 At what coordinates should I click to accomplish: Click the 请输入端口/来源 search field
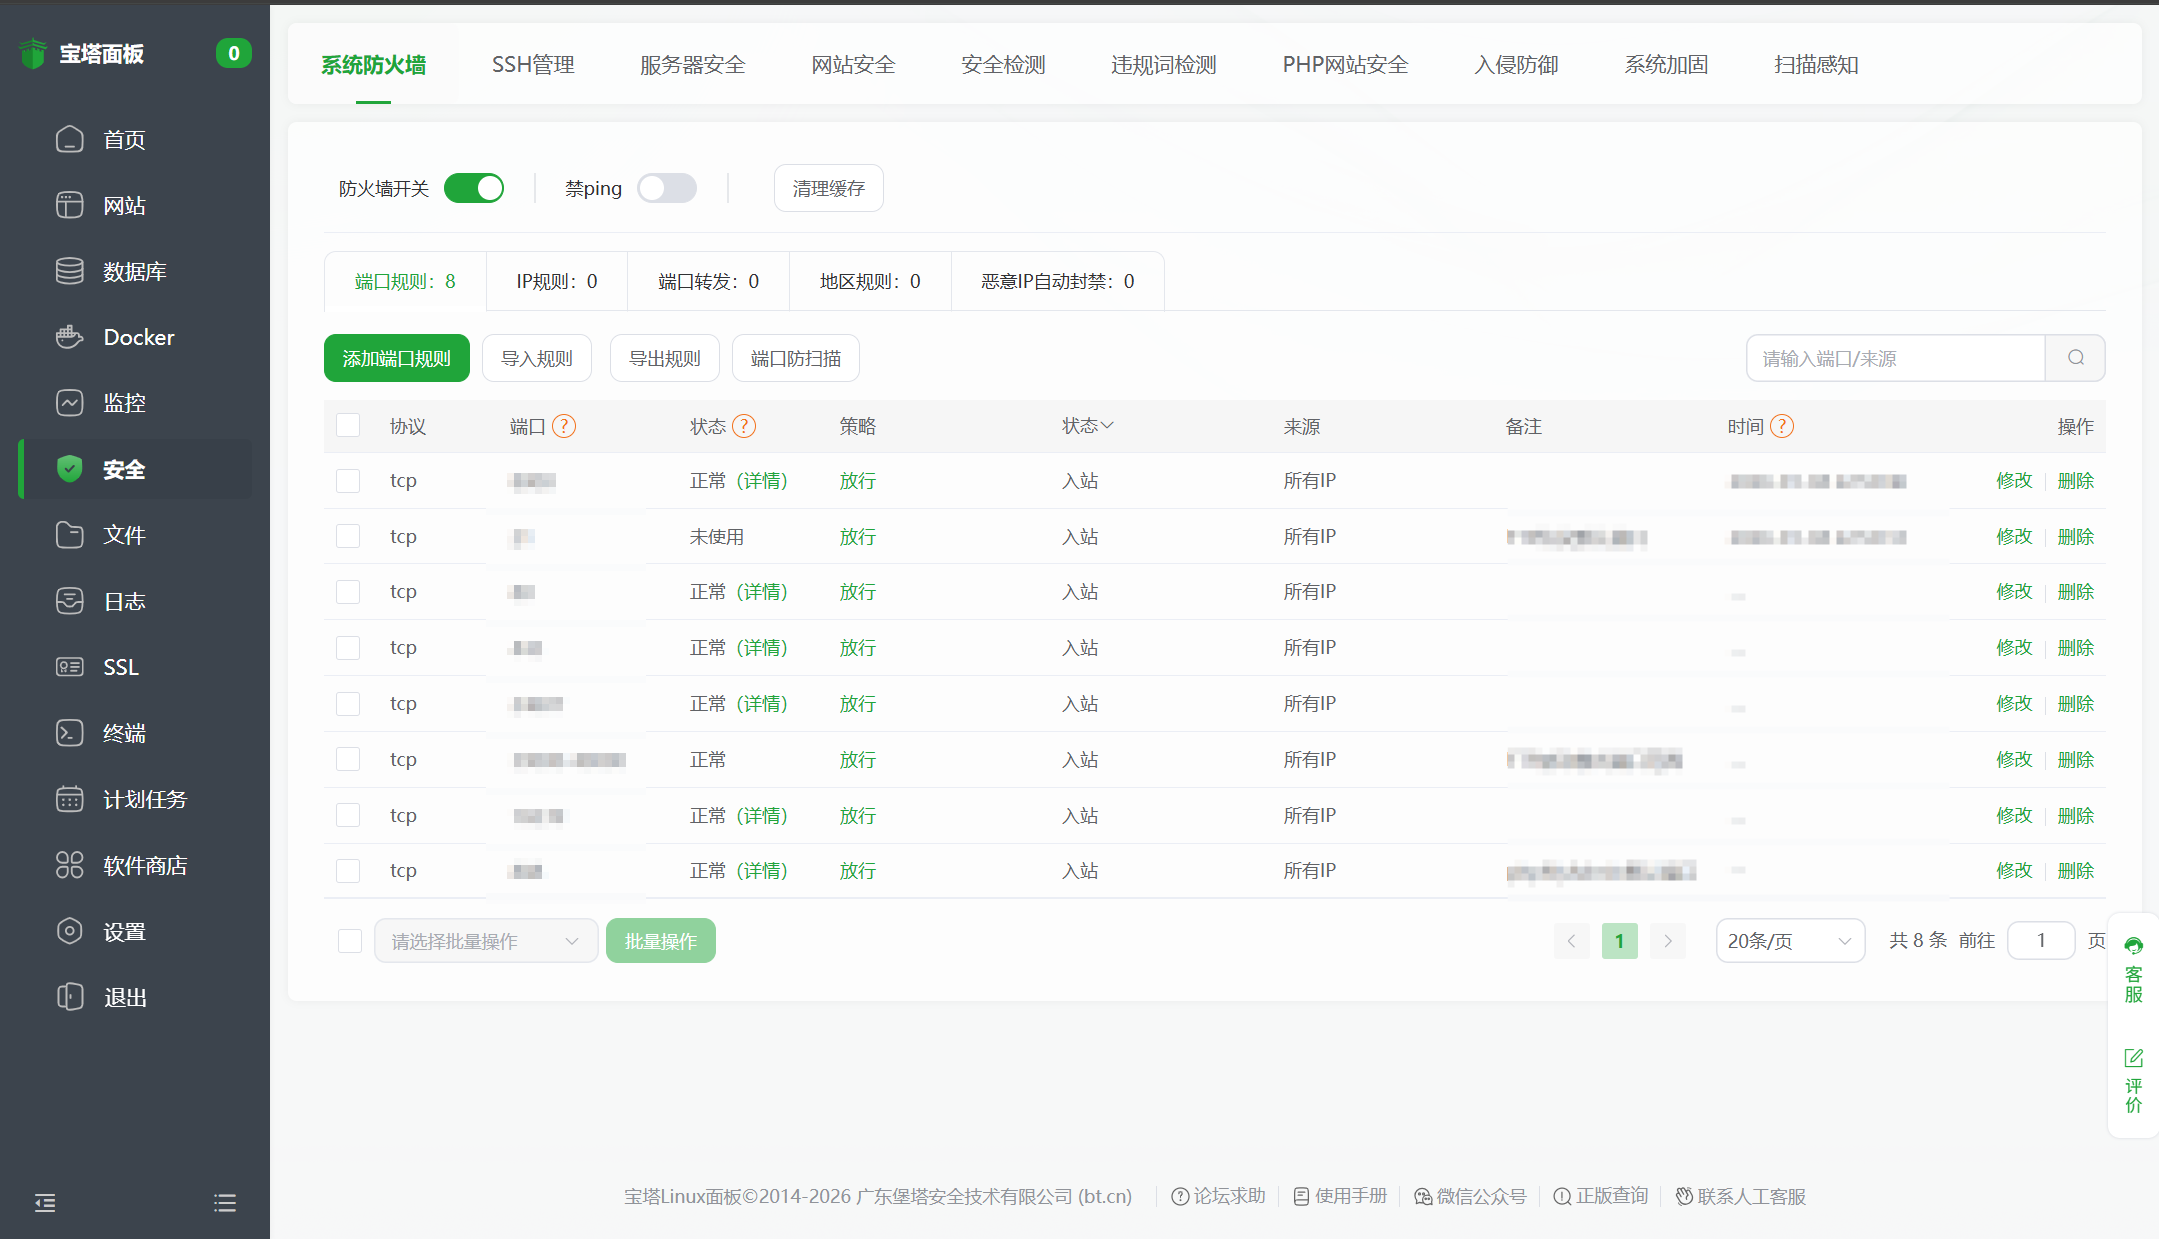pyautogui.click(x=1894, y=358)
